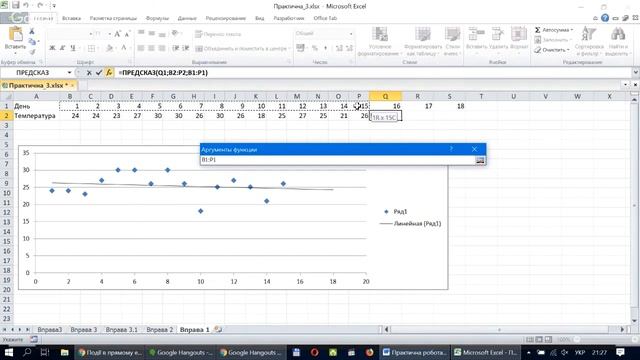Viewport: 640px width, 360px height.
Task: Click the Cut scissors icon
Action: coord(32,32)
